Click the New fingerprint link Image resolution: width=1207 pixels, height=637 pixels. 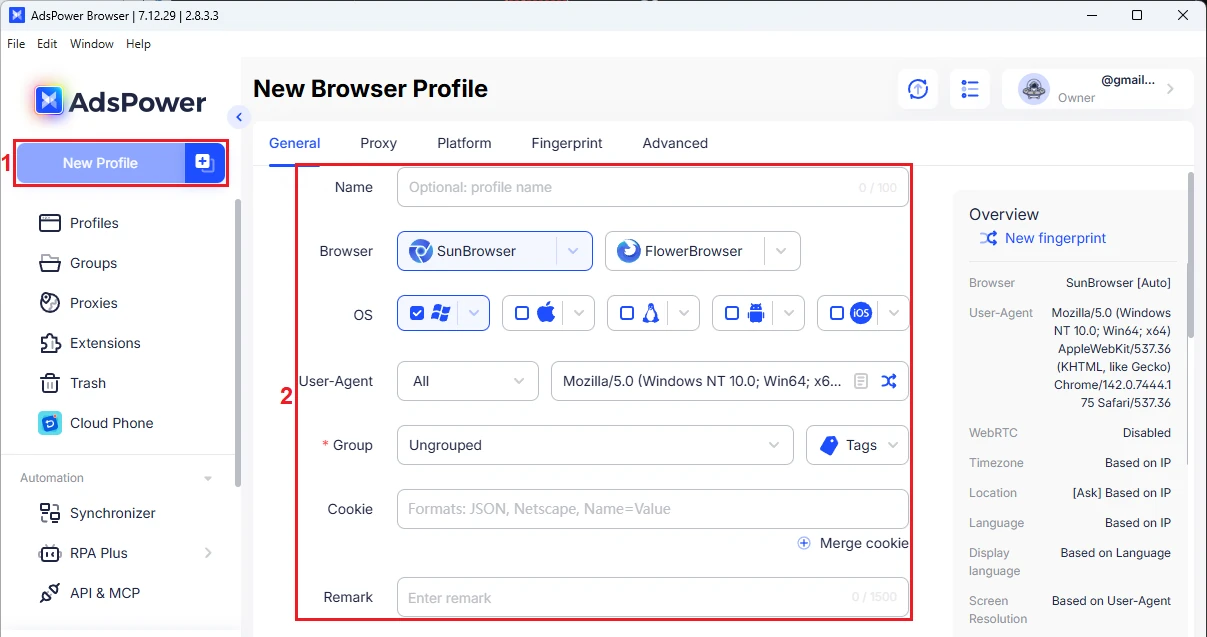coord(1054,238)
